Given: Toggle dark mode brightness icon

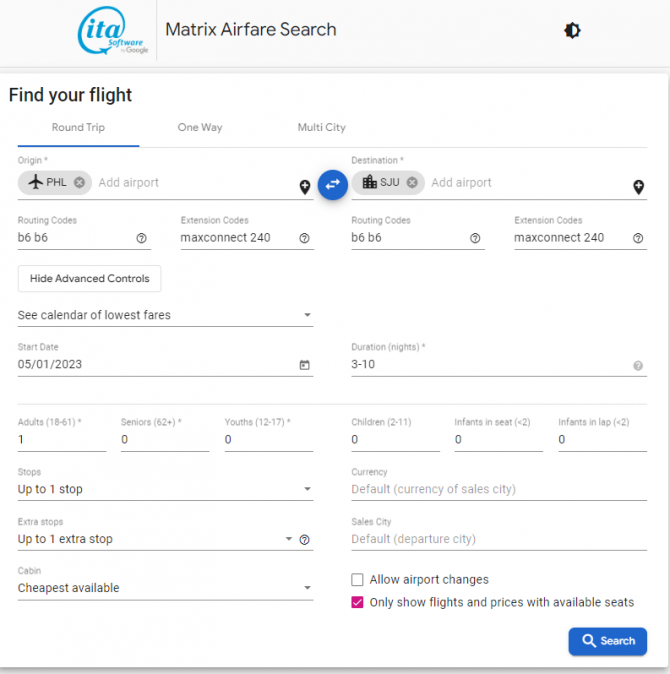Looking at the screenshot, I should coord(572,31).
